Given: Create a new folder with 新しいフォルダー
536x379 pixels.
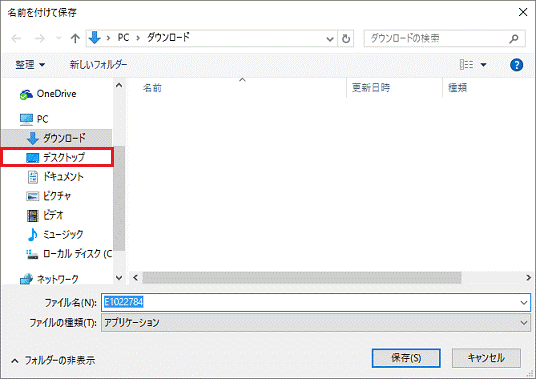Looking at the screenshot, I should click(98, 64).
